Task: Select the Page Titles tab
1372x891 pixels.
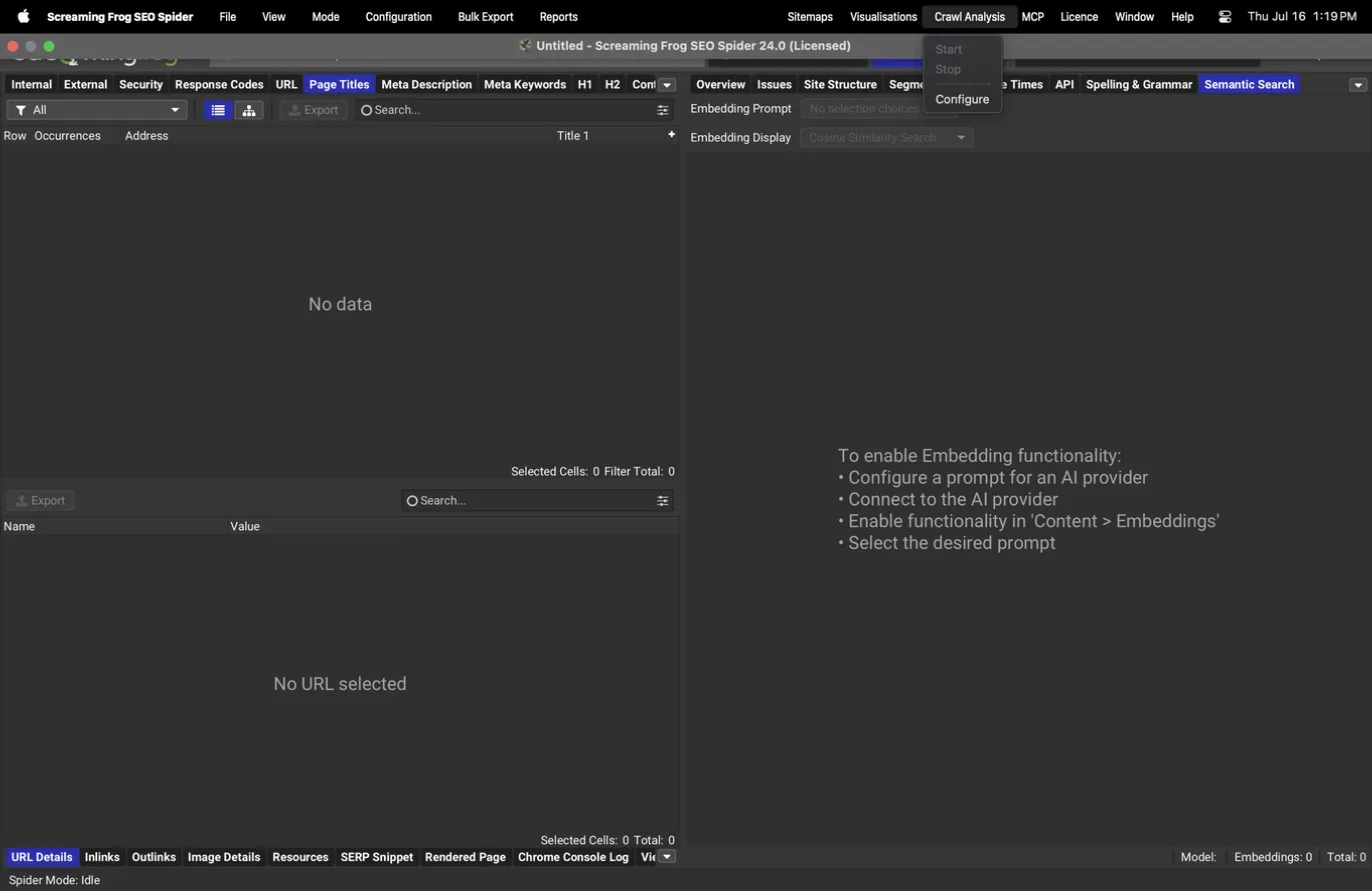Action: (339, 85)
